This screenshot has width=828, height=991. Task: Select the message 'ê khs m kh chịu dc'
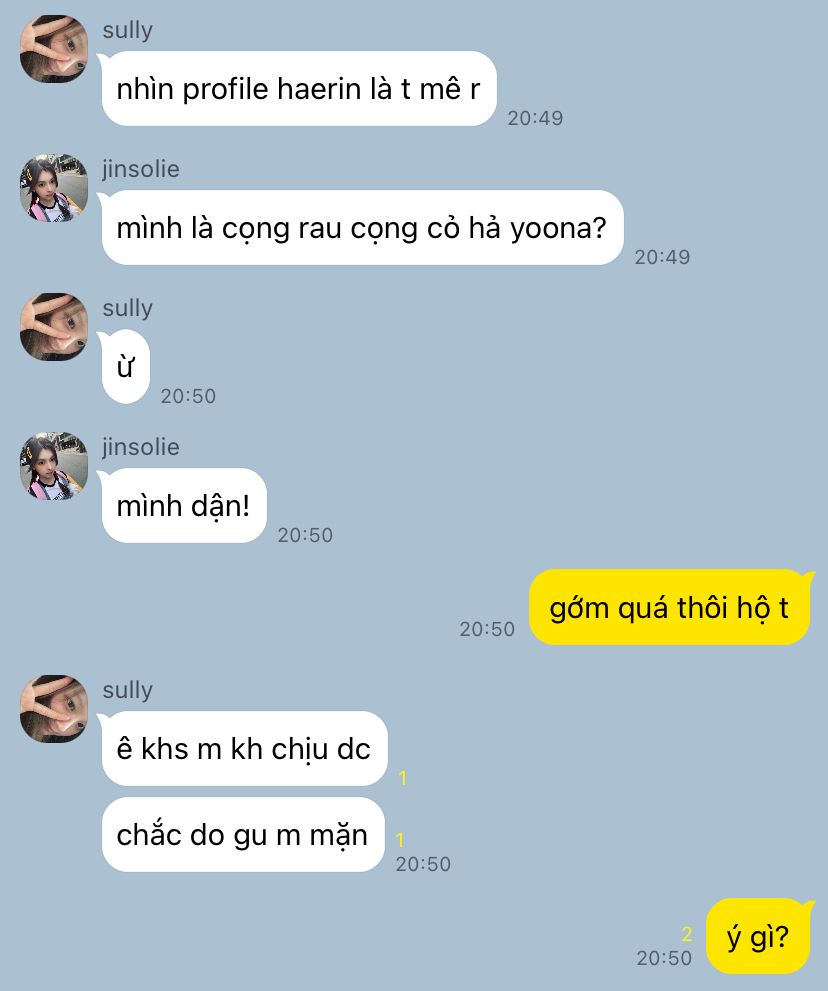244,748
